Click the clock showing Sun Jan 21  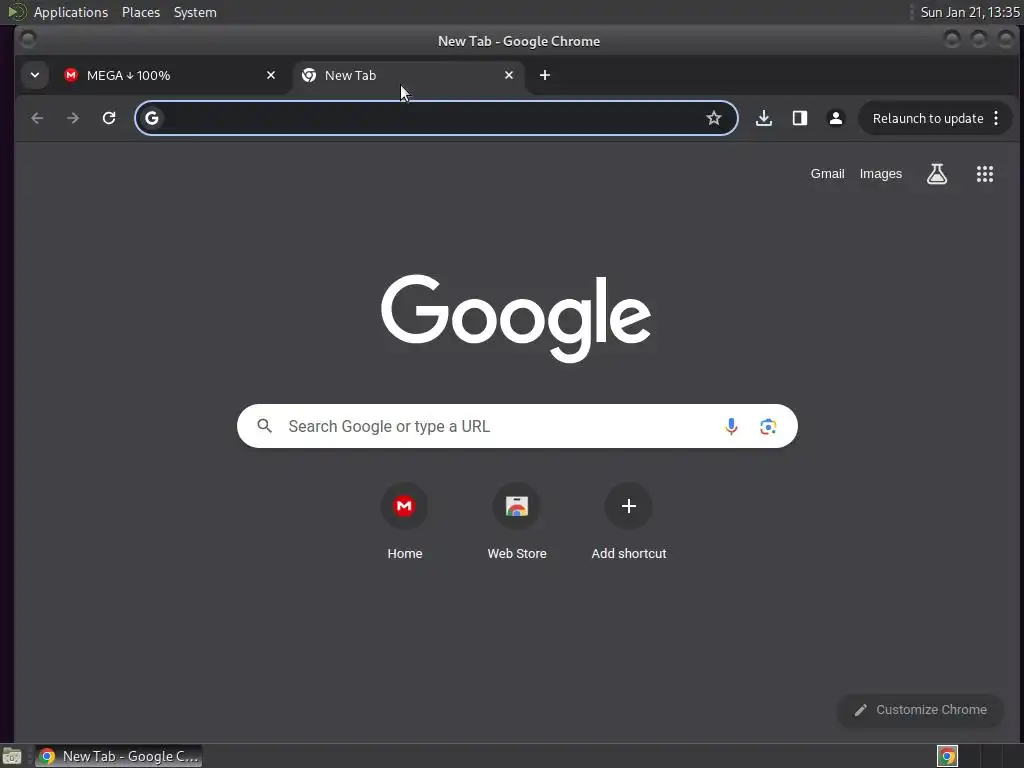coord(969,12)
